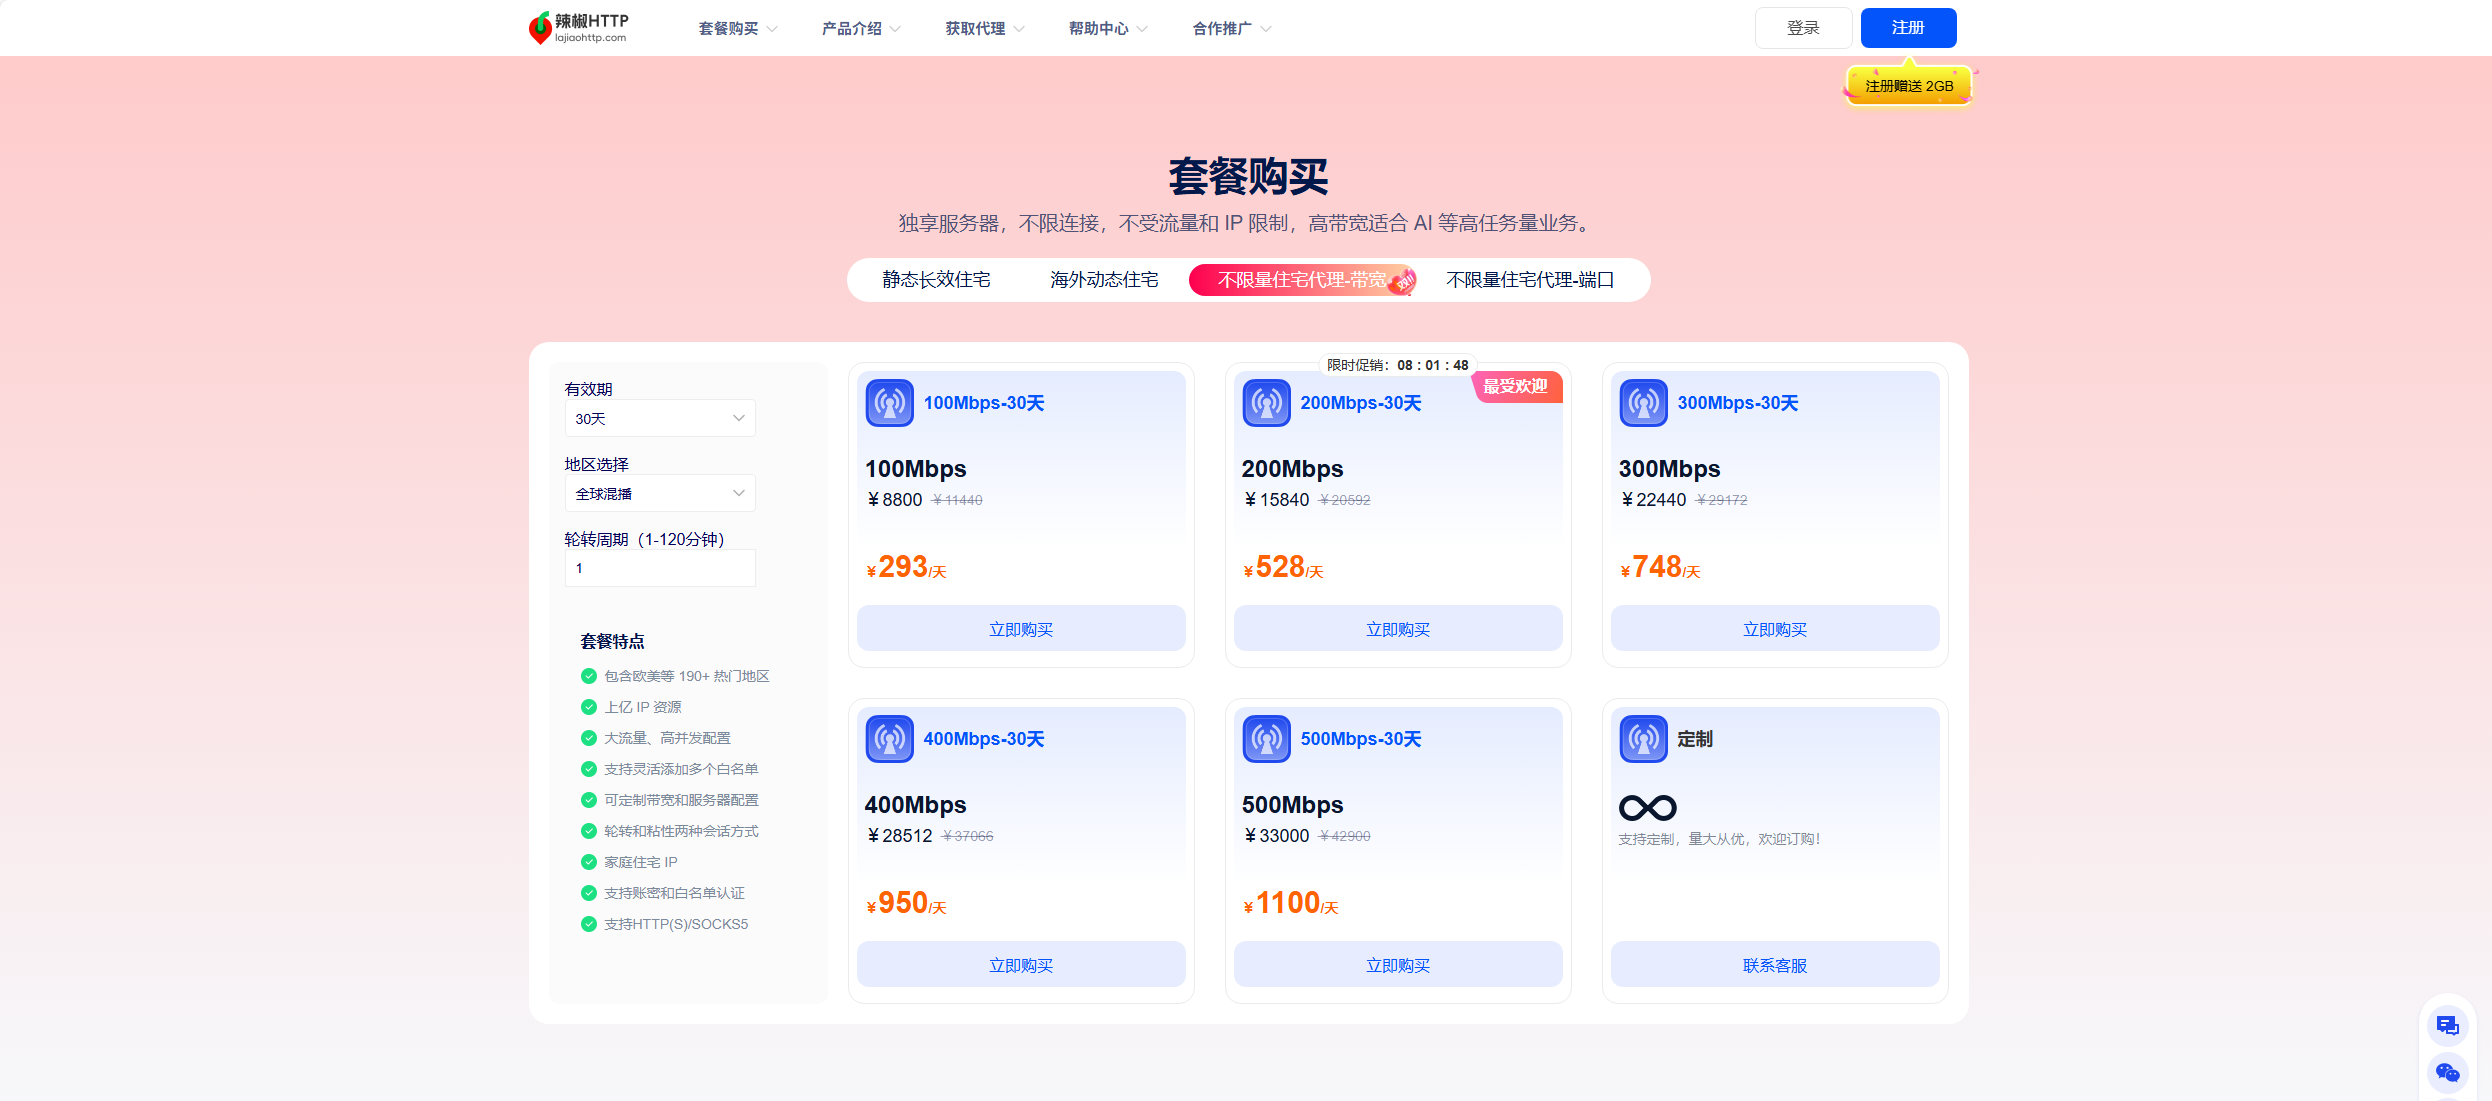Expand the 帮助中心 menu chevron

(1142, 28)
